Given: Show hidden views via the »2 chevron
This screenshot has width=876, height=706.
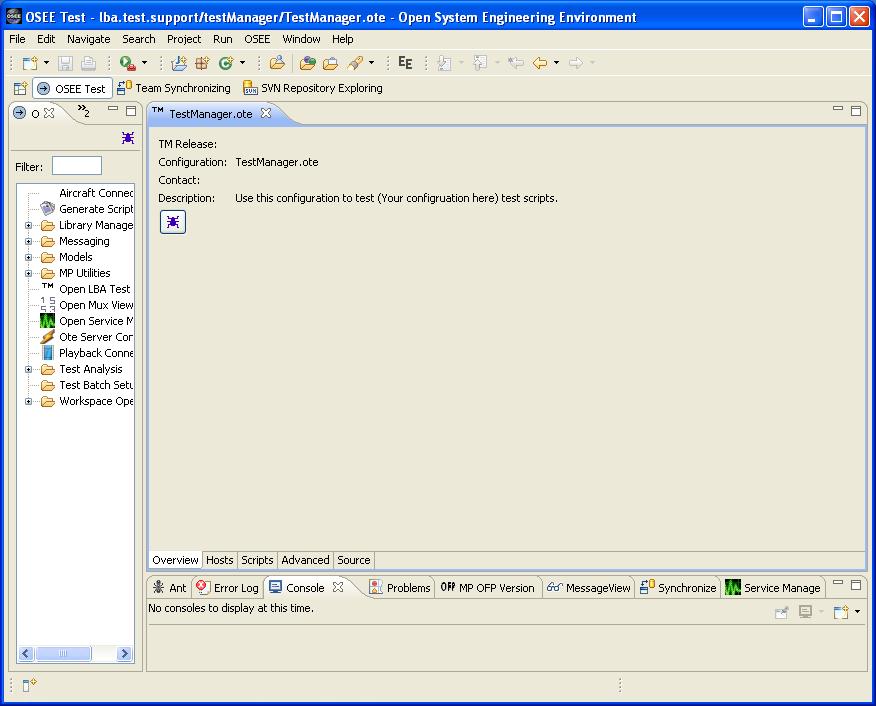Looking at the screenshot, I should [x=84, y=112].
